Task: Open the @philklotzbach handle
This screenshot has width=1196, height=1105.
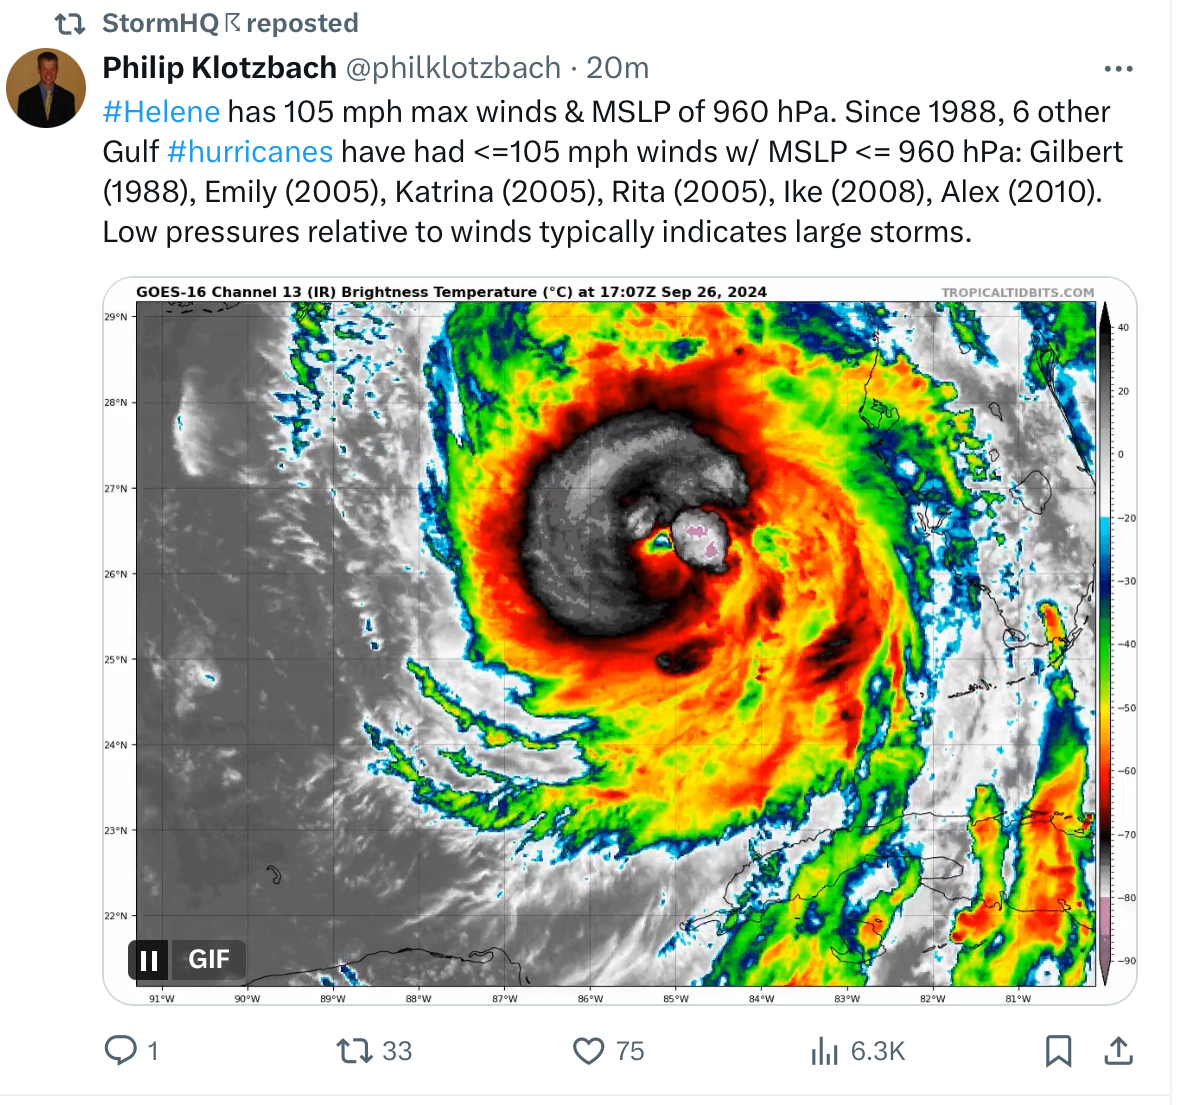Action: click(453, 68)
